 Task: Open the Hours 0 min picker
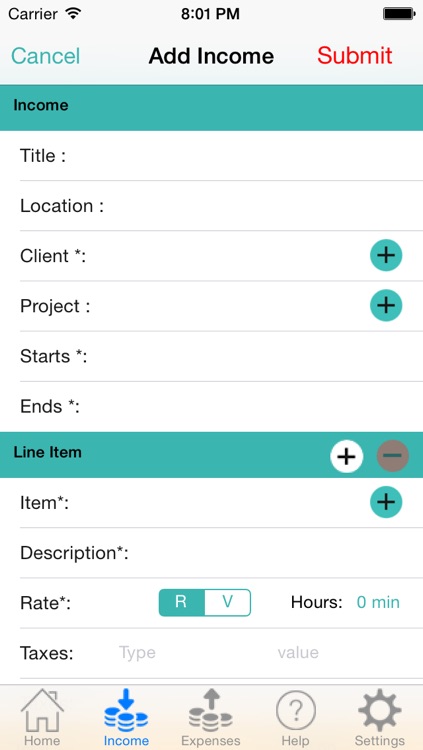(378, 602)
